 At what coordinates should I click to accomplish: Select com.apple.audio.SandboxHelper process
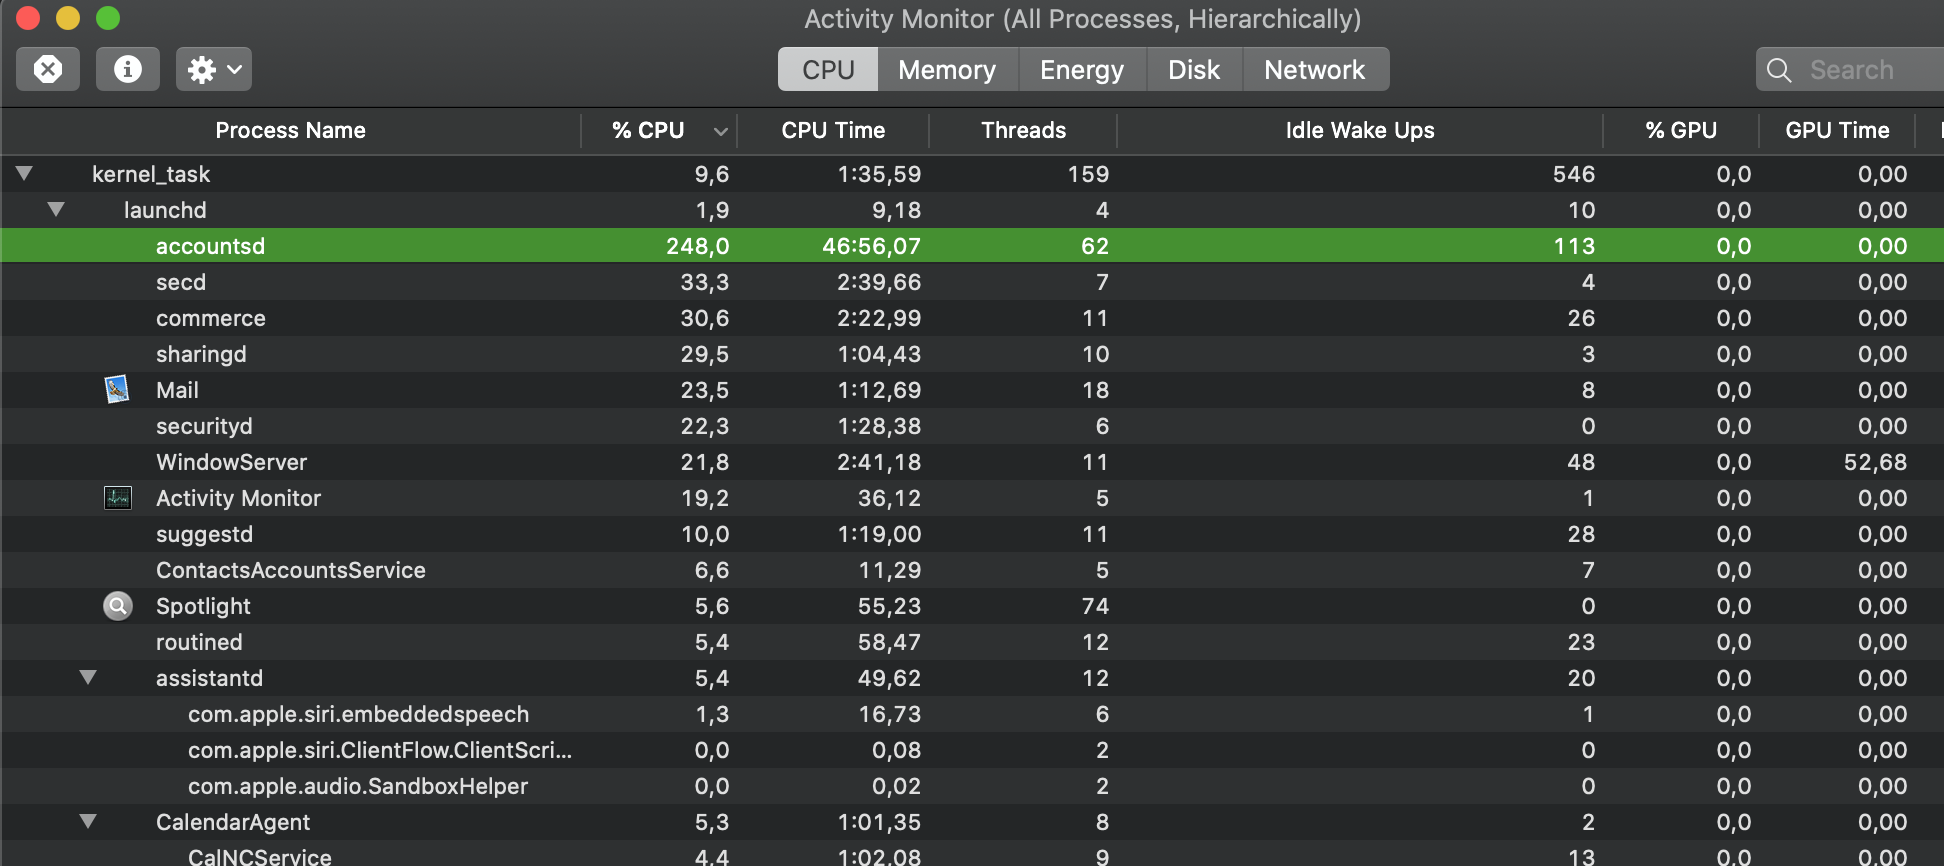pyautogui.click(x=972, y=785)
